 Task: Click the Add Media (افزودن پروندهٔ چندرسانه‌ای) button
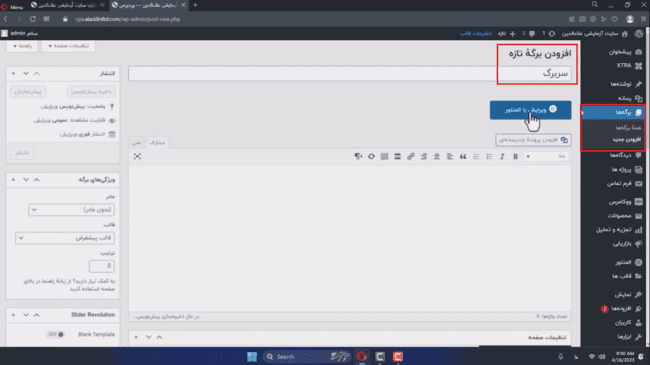click(533, 140)
